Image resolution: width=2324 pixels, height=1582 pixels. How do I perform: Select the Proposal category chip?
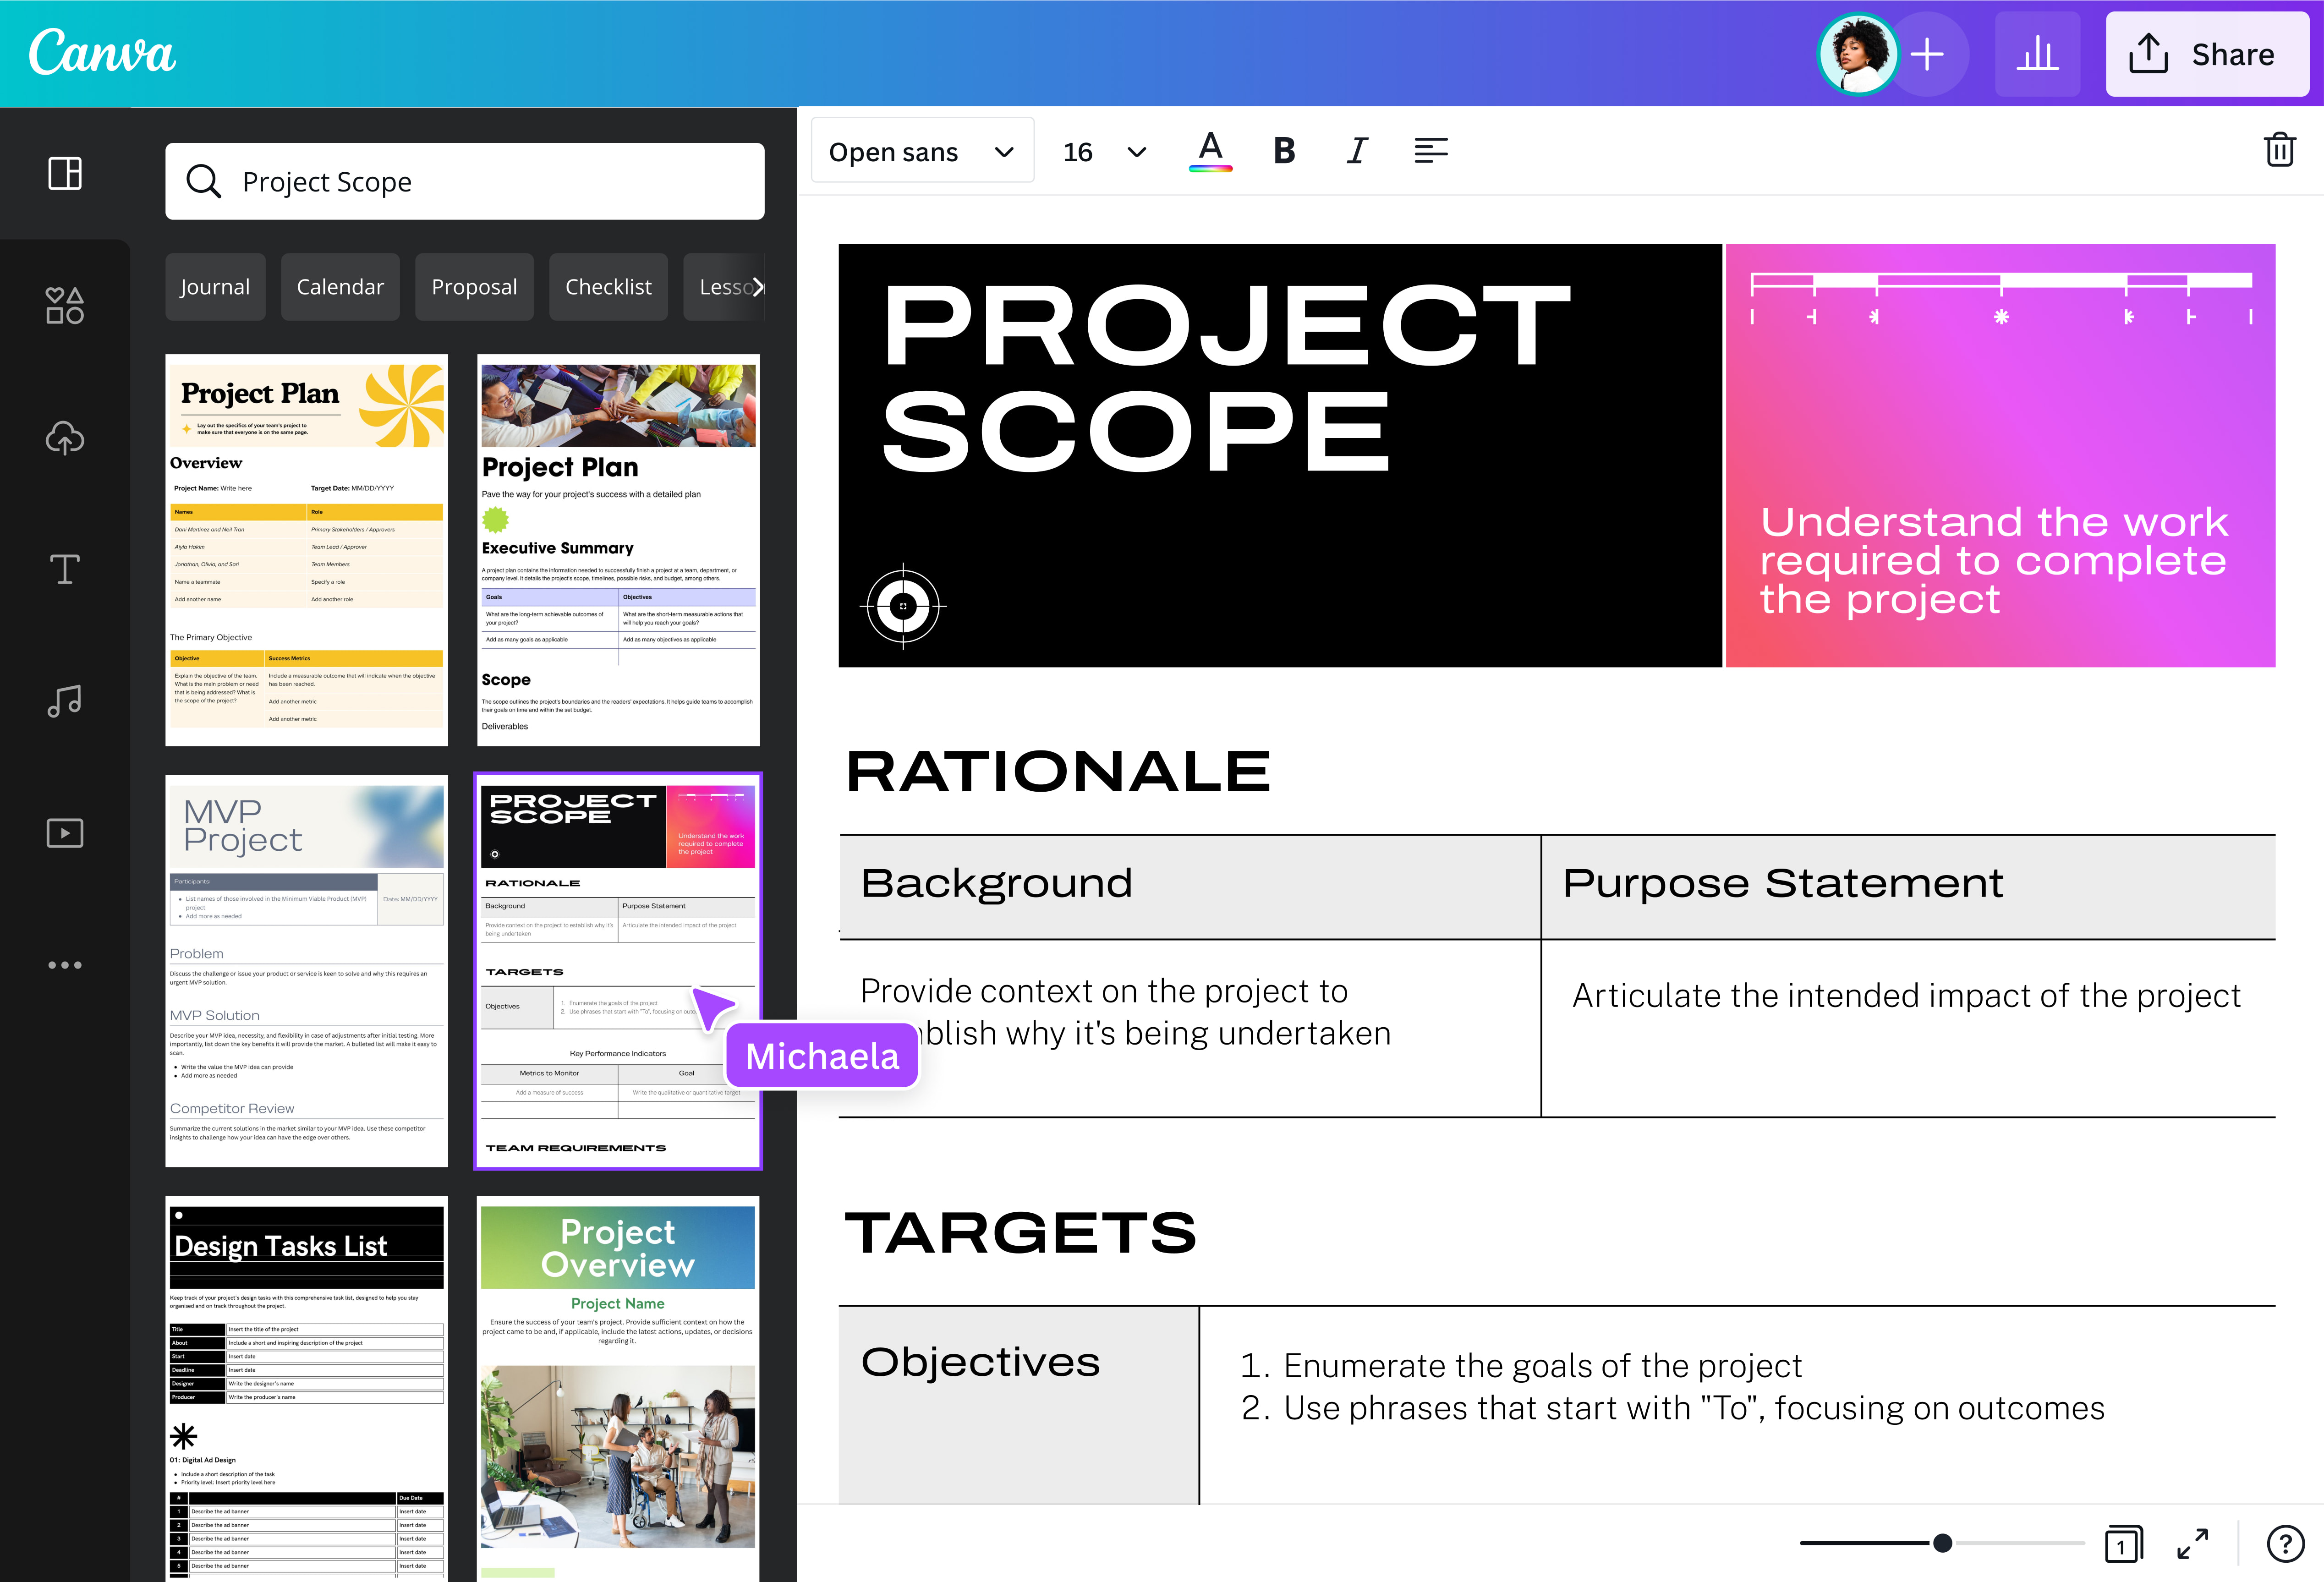tap(474, 287)
